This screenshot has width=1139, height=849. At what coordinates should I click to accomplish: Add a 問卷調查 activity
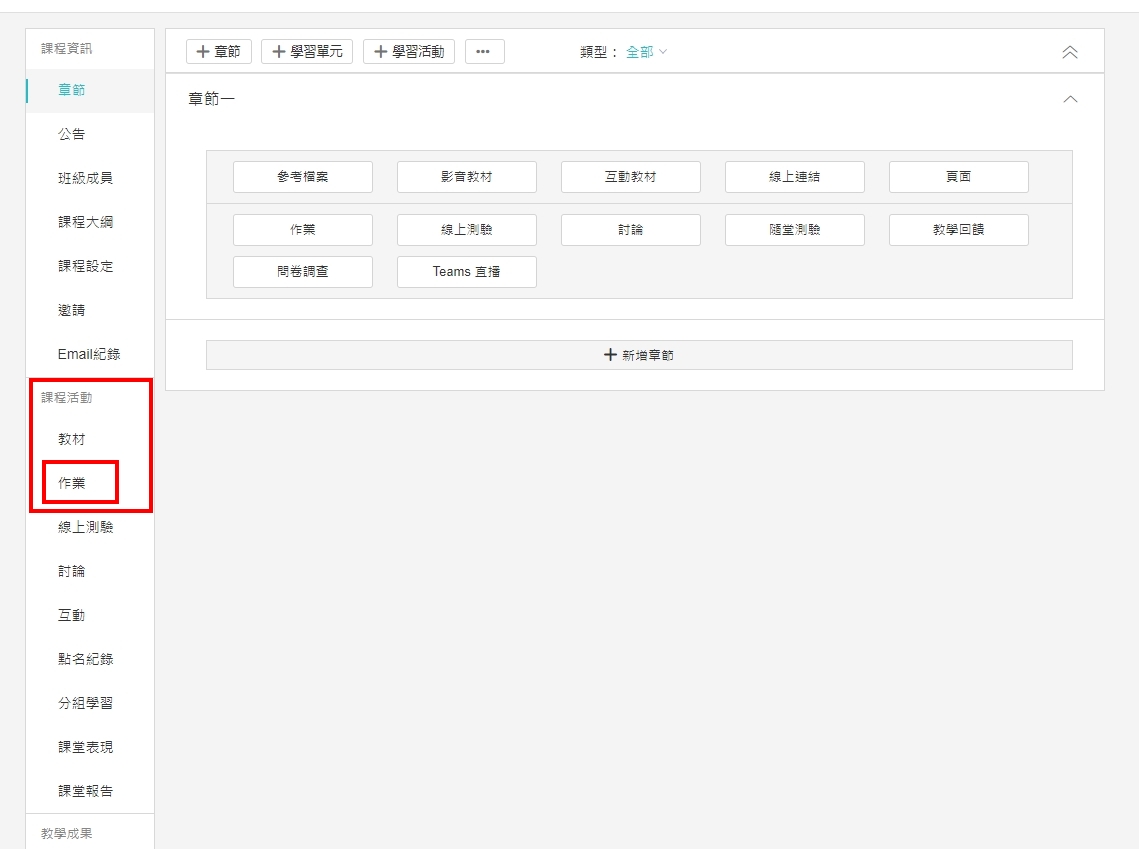tap(303, 272)
